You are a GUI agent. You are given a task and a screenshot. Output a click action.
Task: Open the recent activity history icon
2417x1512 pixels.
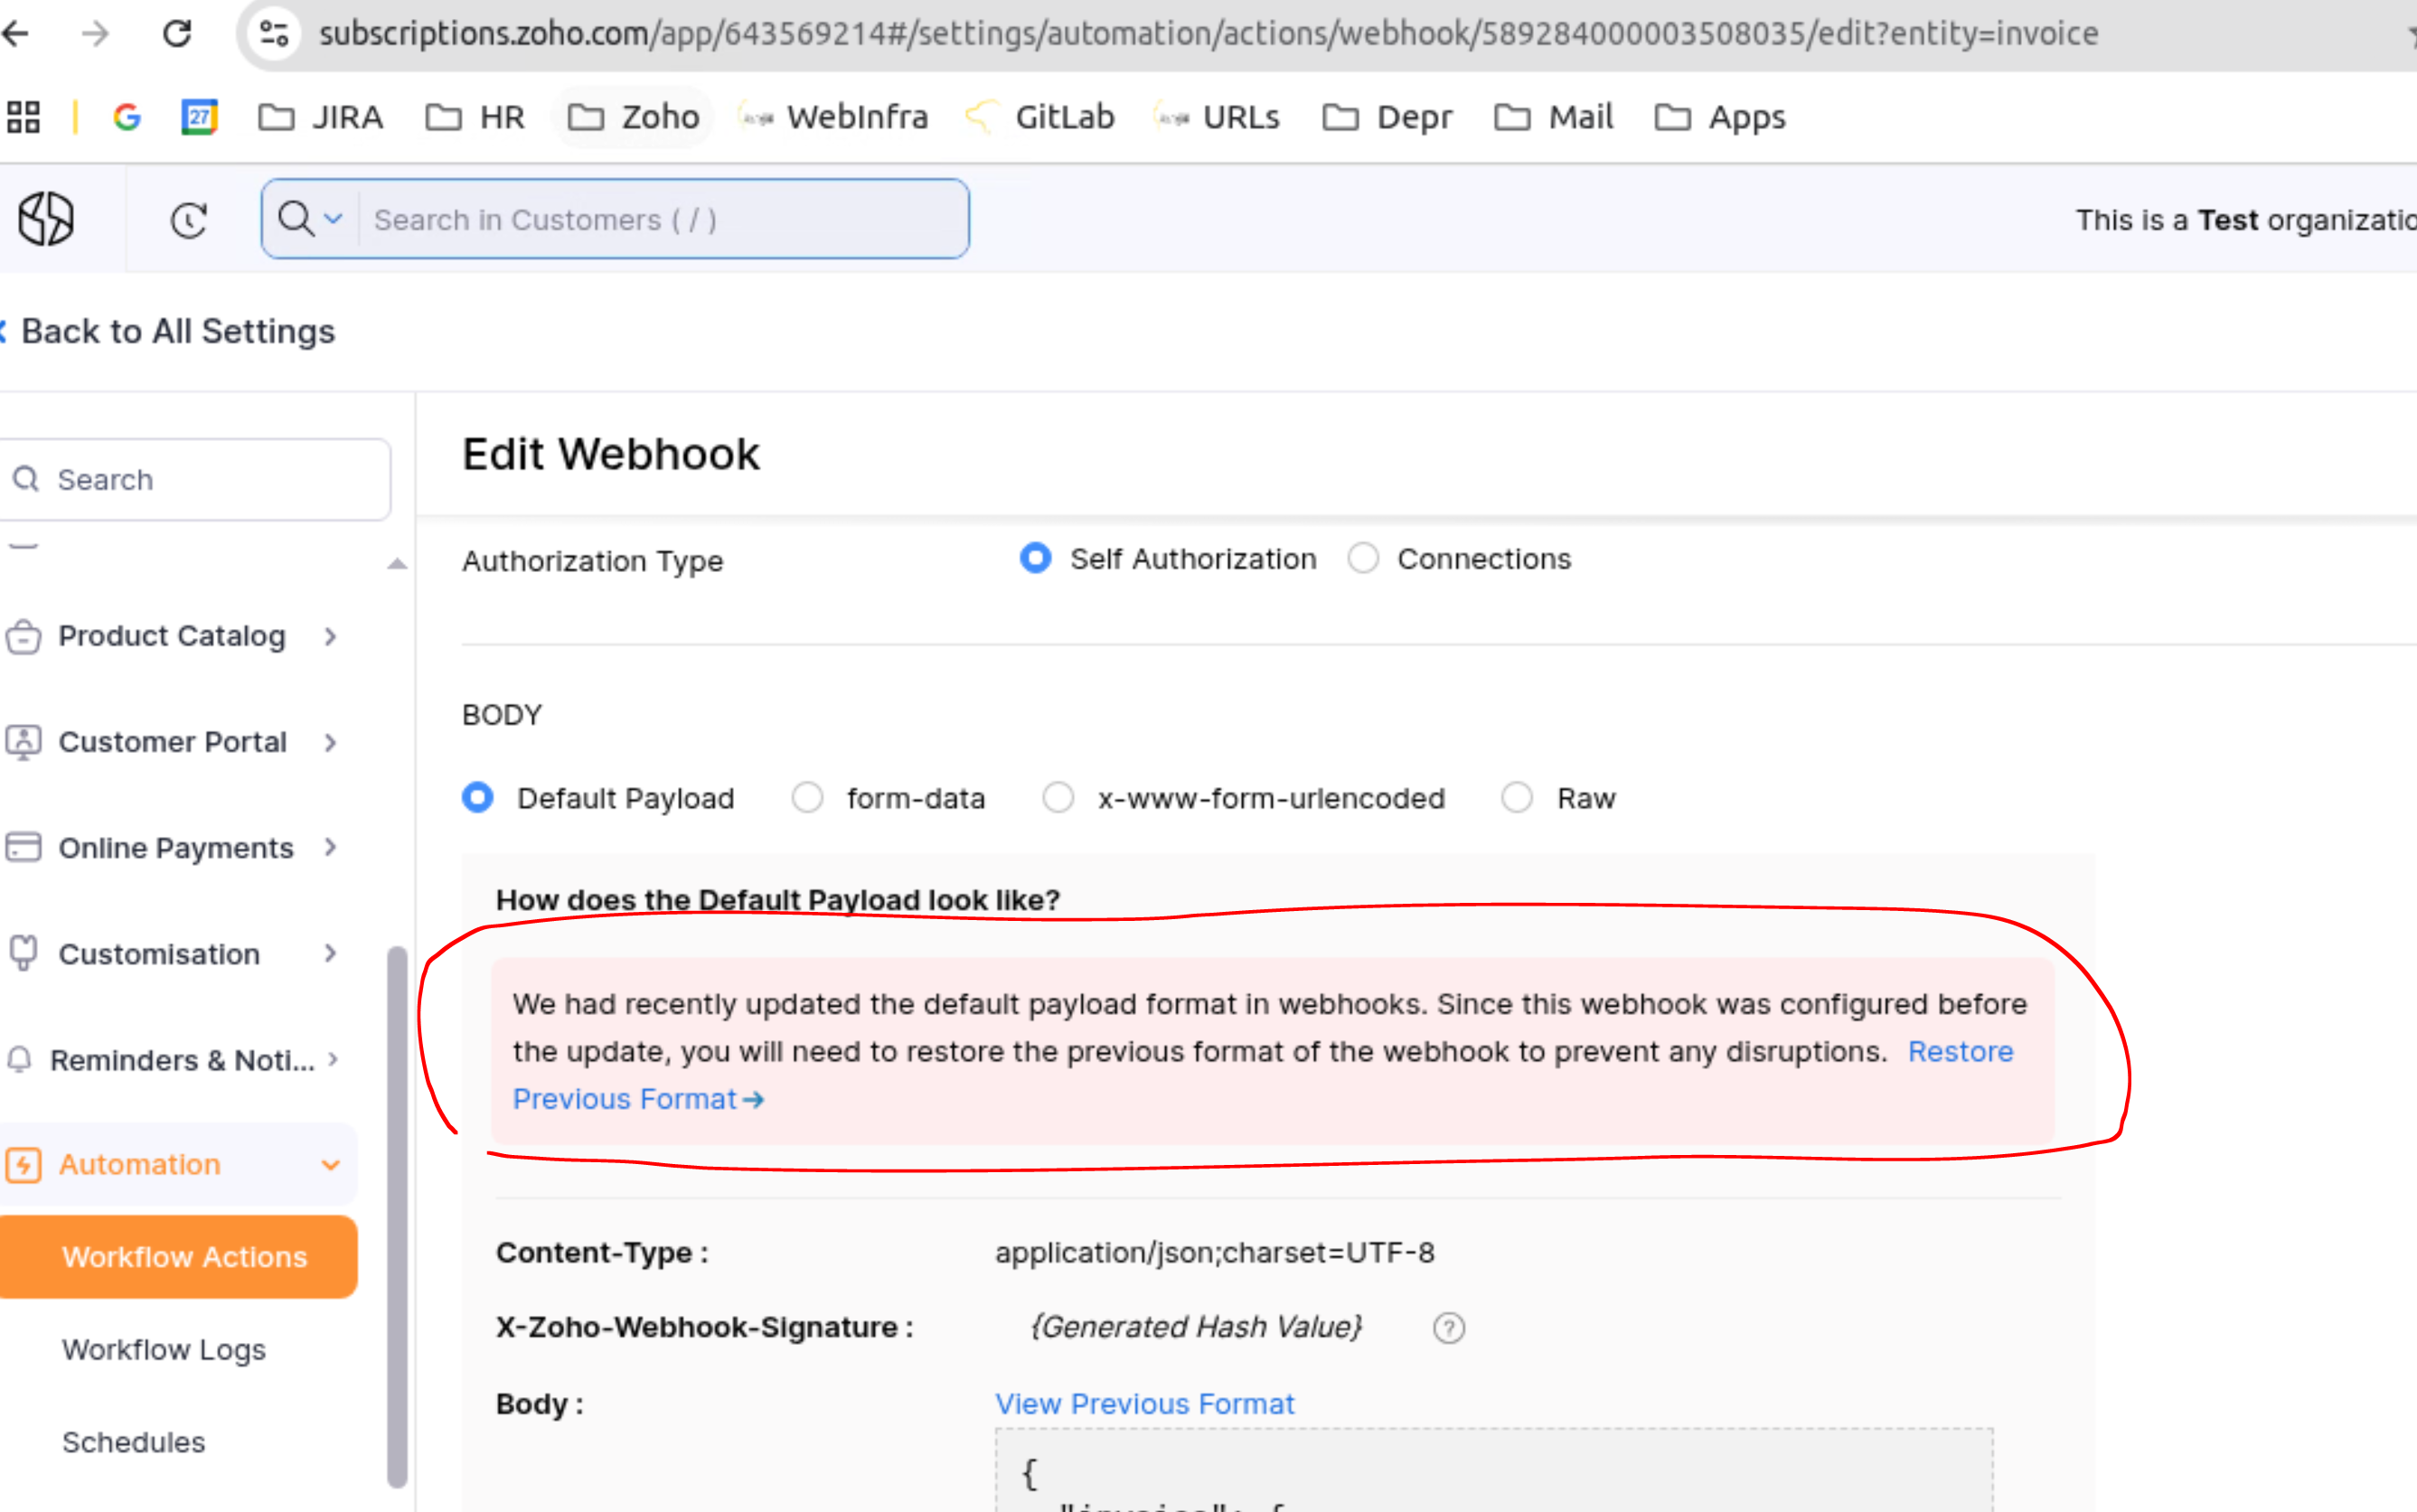tap(188, 220)
